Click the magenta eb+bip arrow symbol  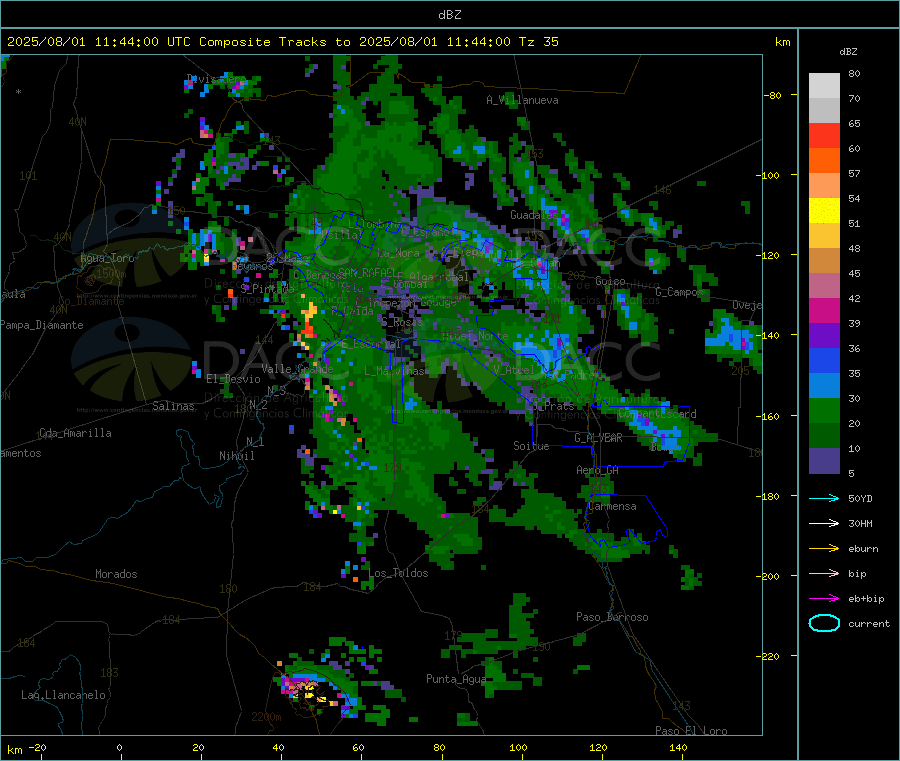click(824, 599)
